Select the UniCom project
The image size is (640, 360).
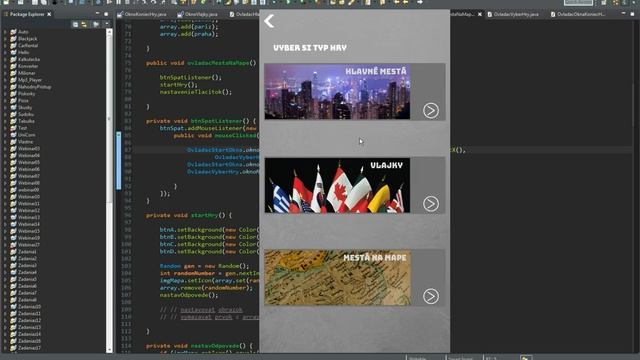tap(27, 135)
